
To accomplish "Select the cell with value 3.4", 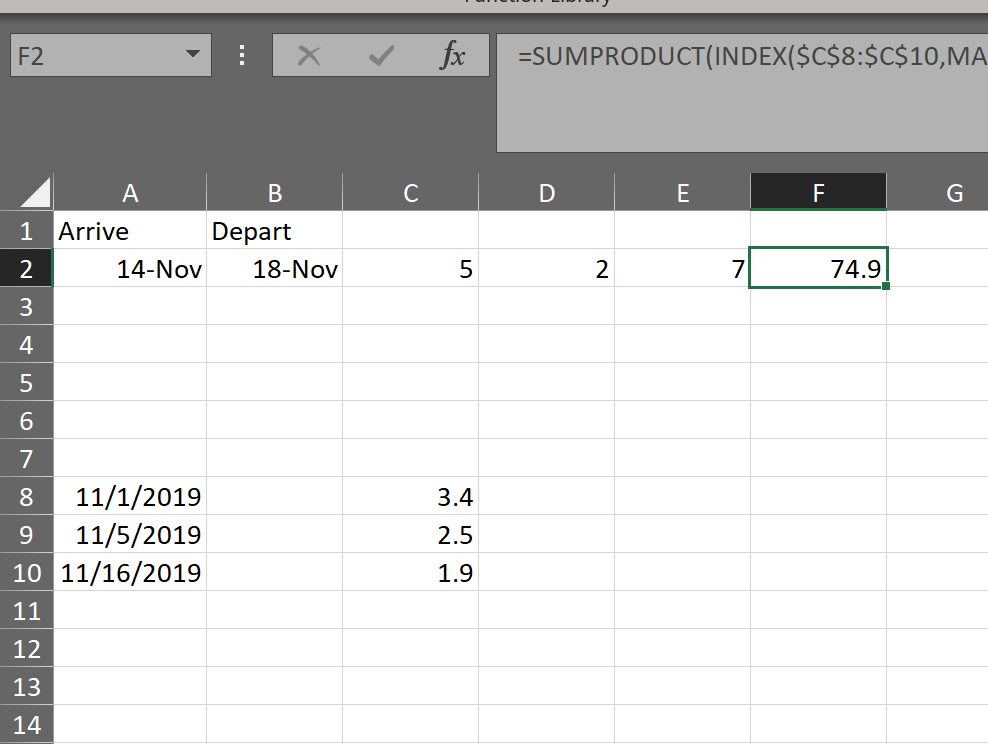I will (410, 496).
